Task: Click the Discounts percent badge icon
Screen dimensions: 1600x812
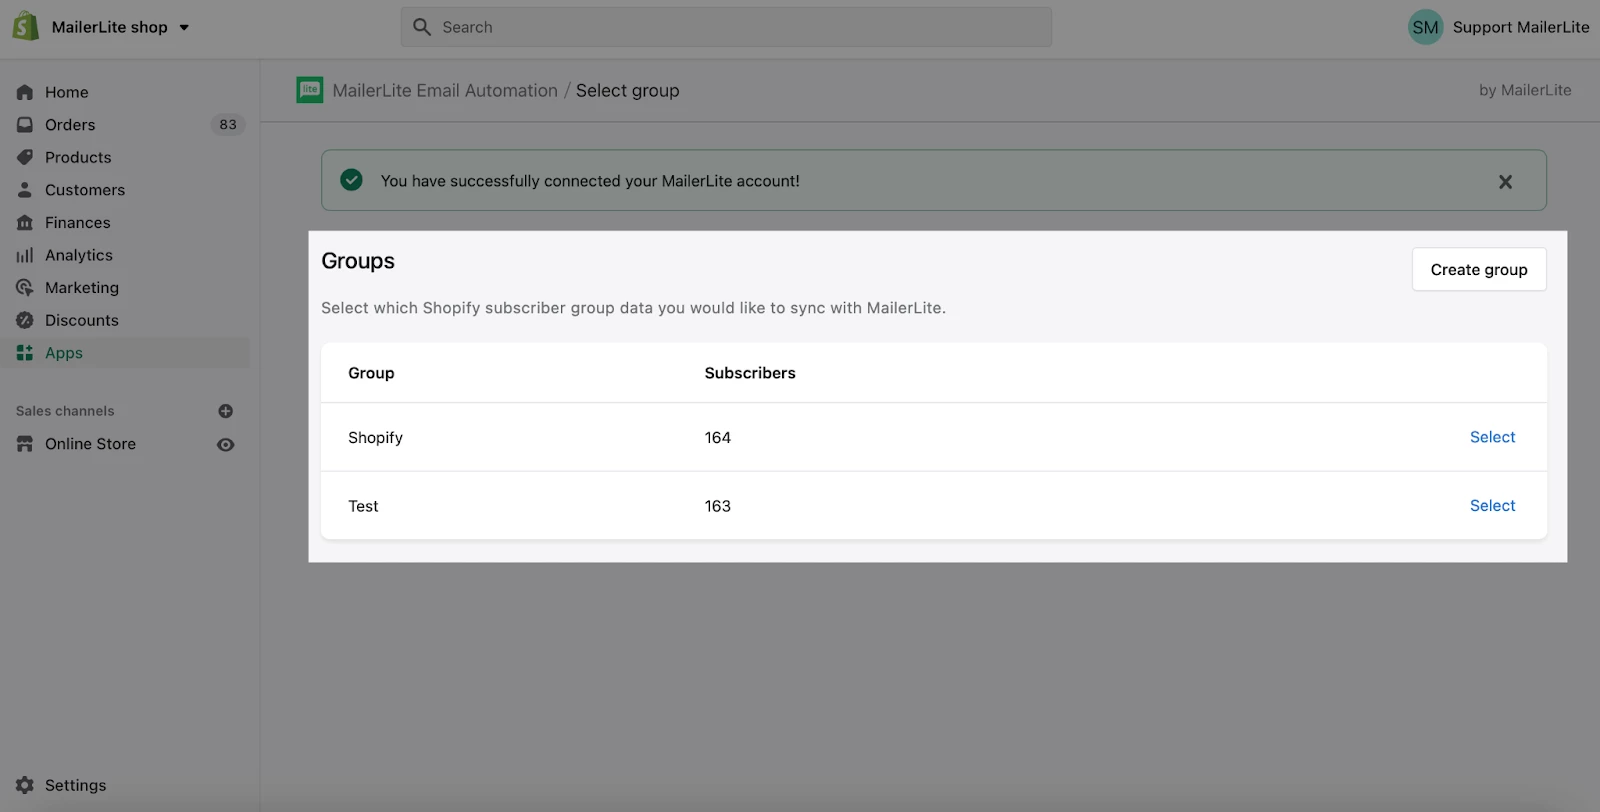Action: tap(25, 320)
